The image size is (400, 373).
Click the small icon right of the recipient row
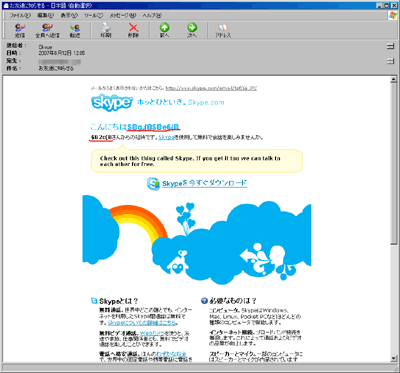pos(390,61)
